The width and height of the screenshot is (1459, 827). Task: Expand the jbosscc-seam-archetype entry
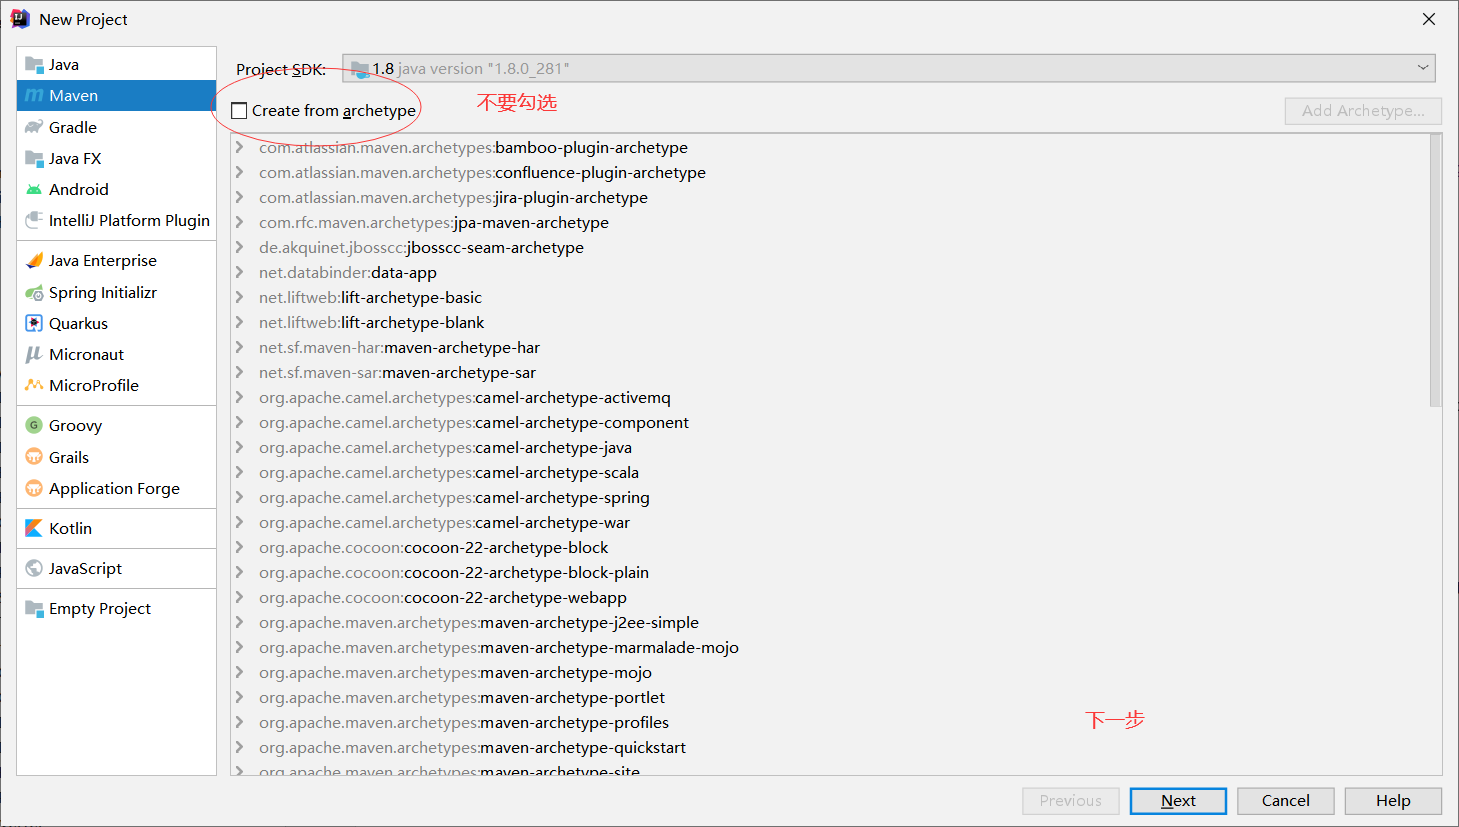click(x=240, y=247)
